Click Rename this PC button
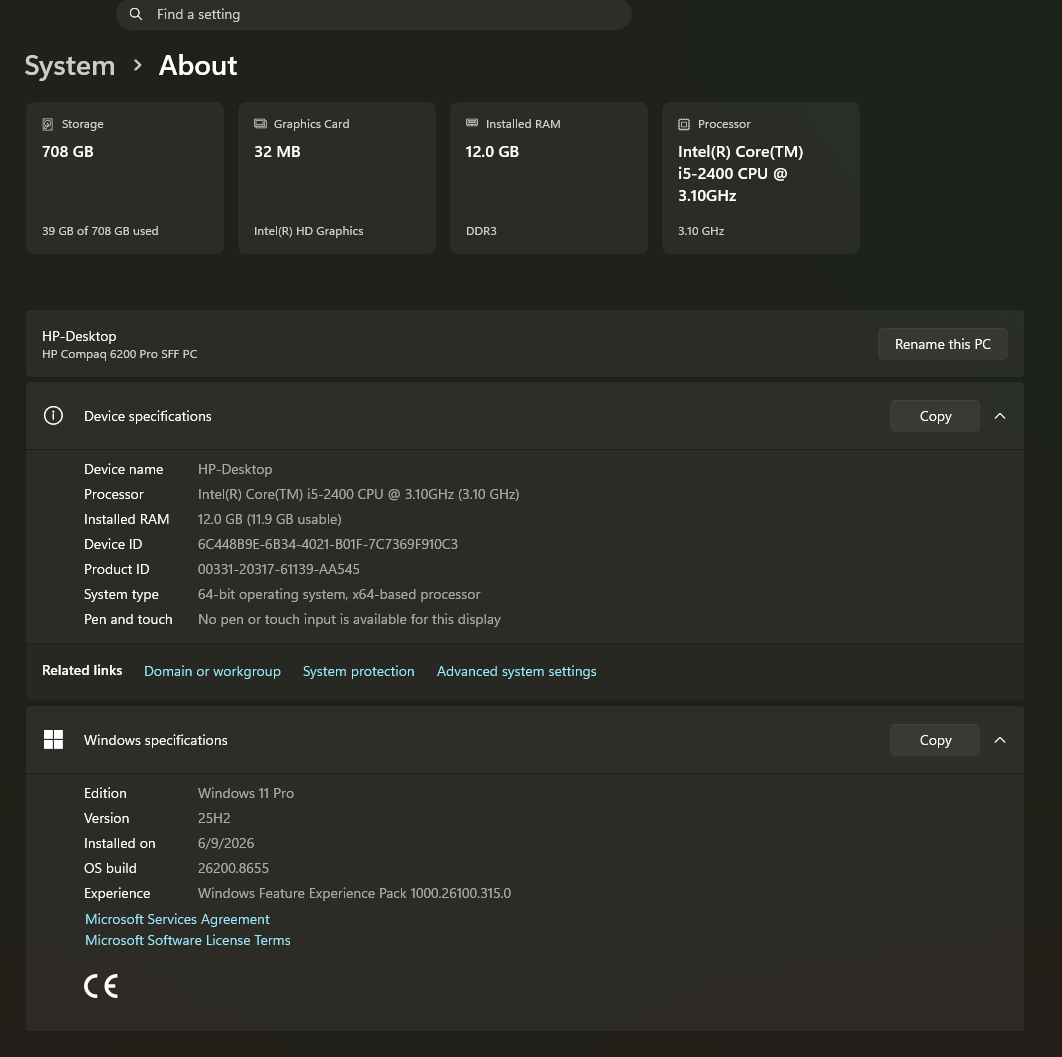This screenshot has height=1057, width=1062. click(942, 344)
